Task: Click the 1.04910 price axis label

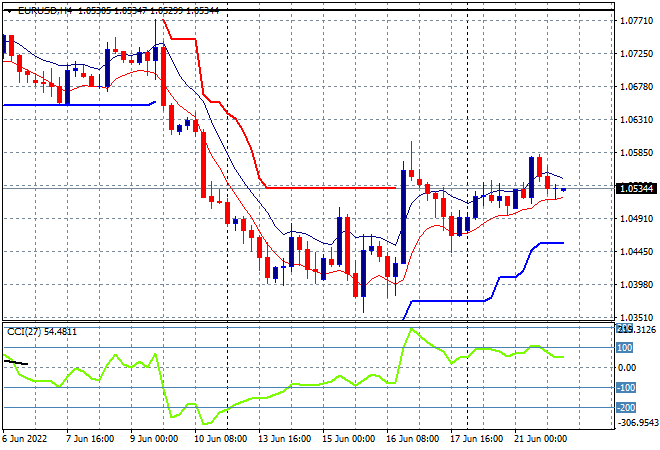Action: point(636,218)
